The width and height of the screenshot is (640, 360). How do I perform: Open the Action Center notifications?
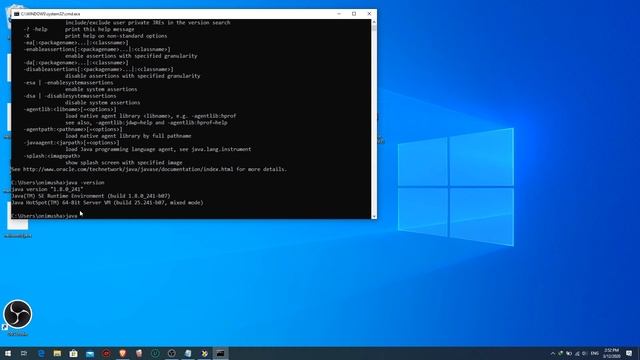[629, 353]
